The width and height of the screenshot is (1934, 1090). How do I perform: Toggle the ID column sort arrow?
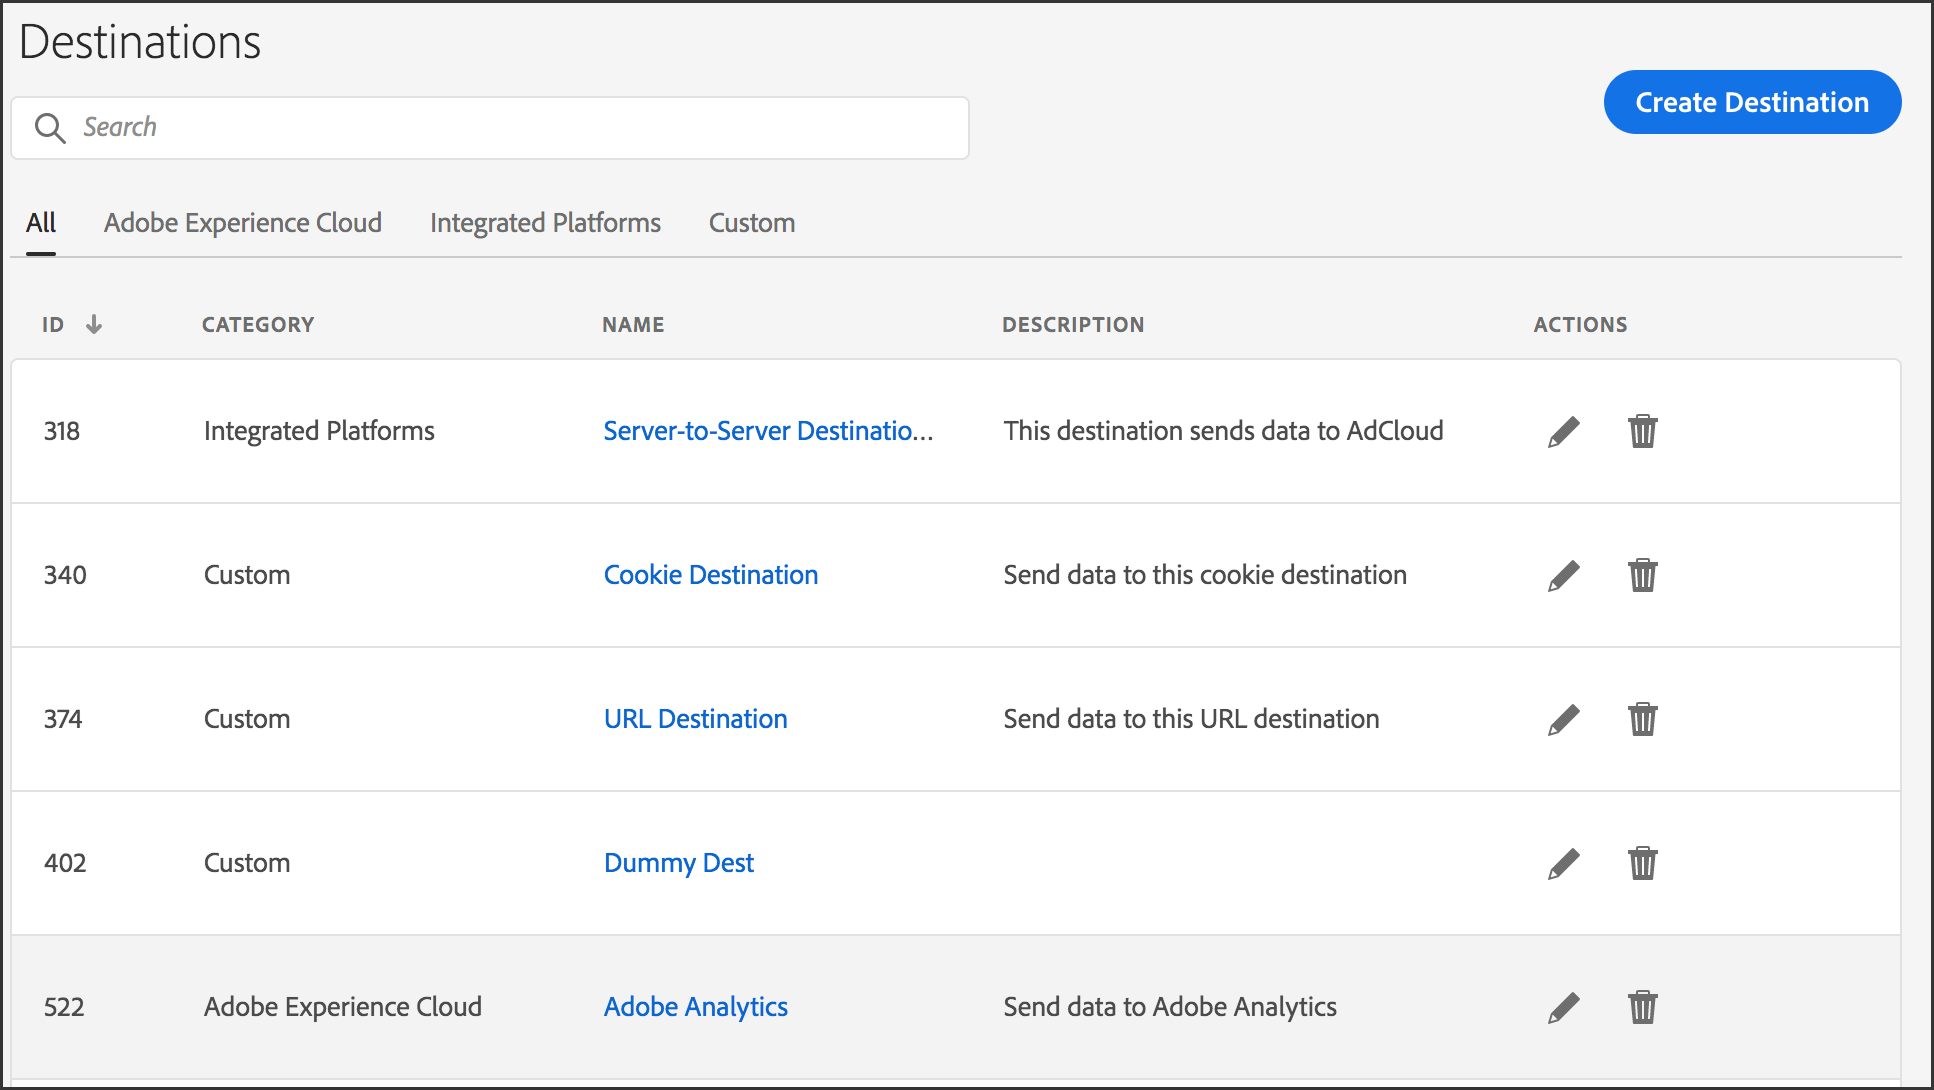(x=95, y=323)
